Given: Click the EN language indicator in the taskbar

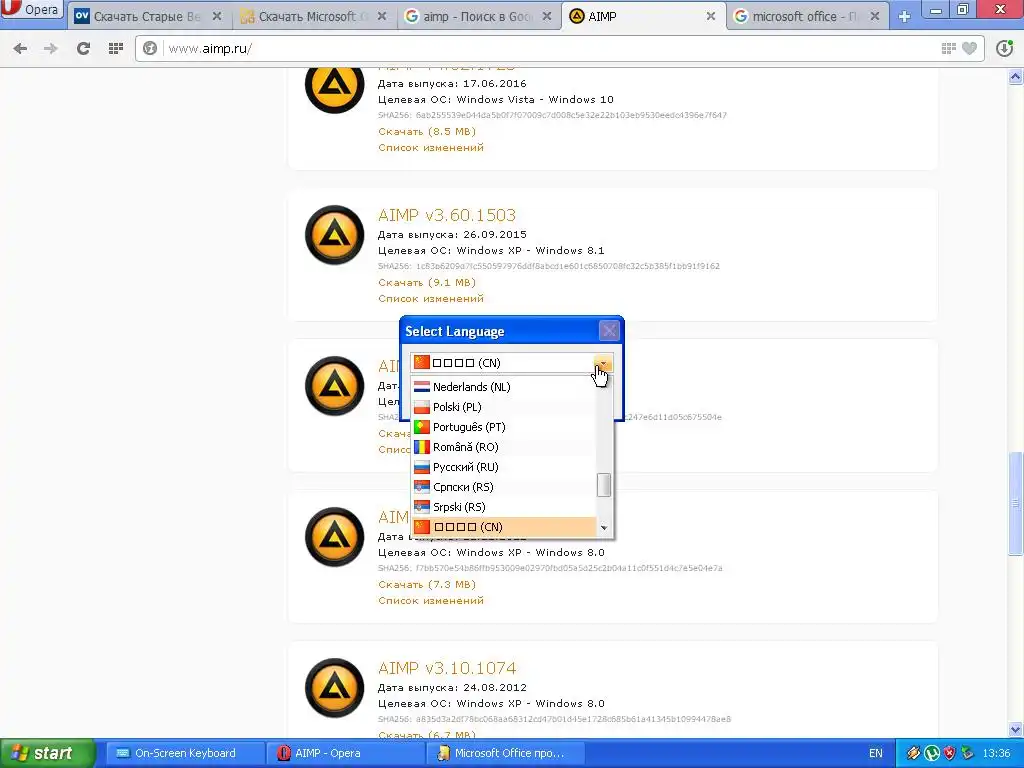Looking at the screenshot, I should click(876, 753).
